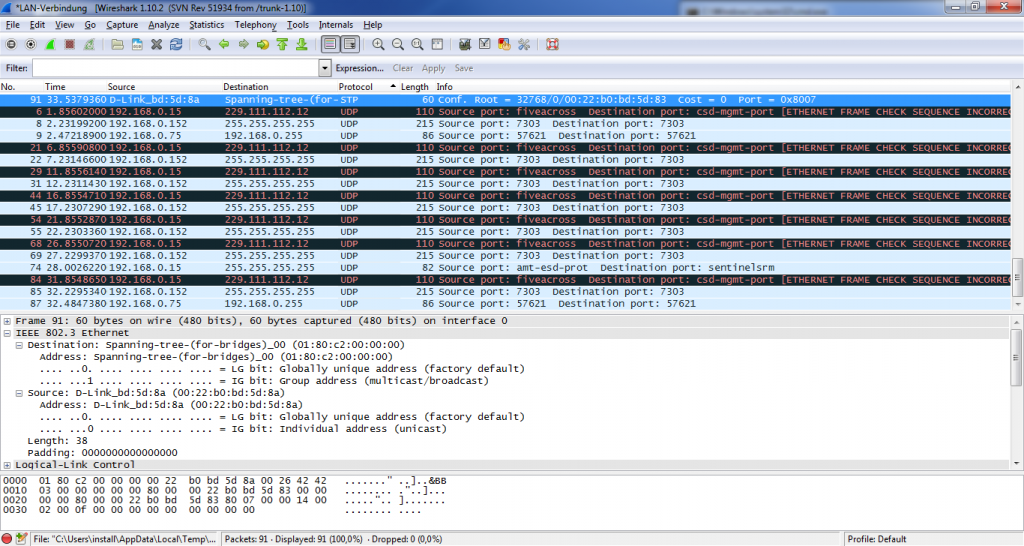This screenshot has height=546, width=1024.
Task: Click the Save filter button
Action: [464, 68]
